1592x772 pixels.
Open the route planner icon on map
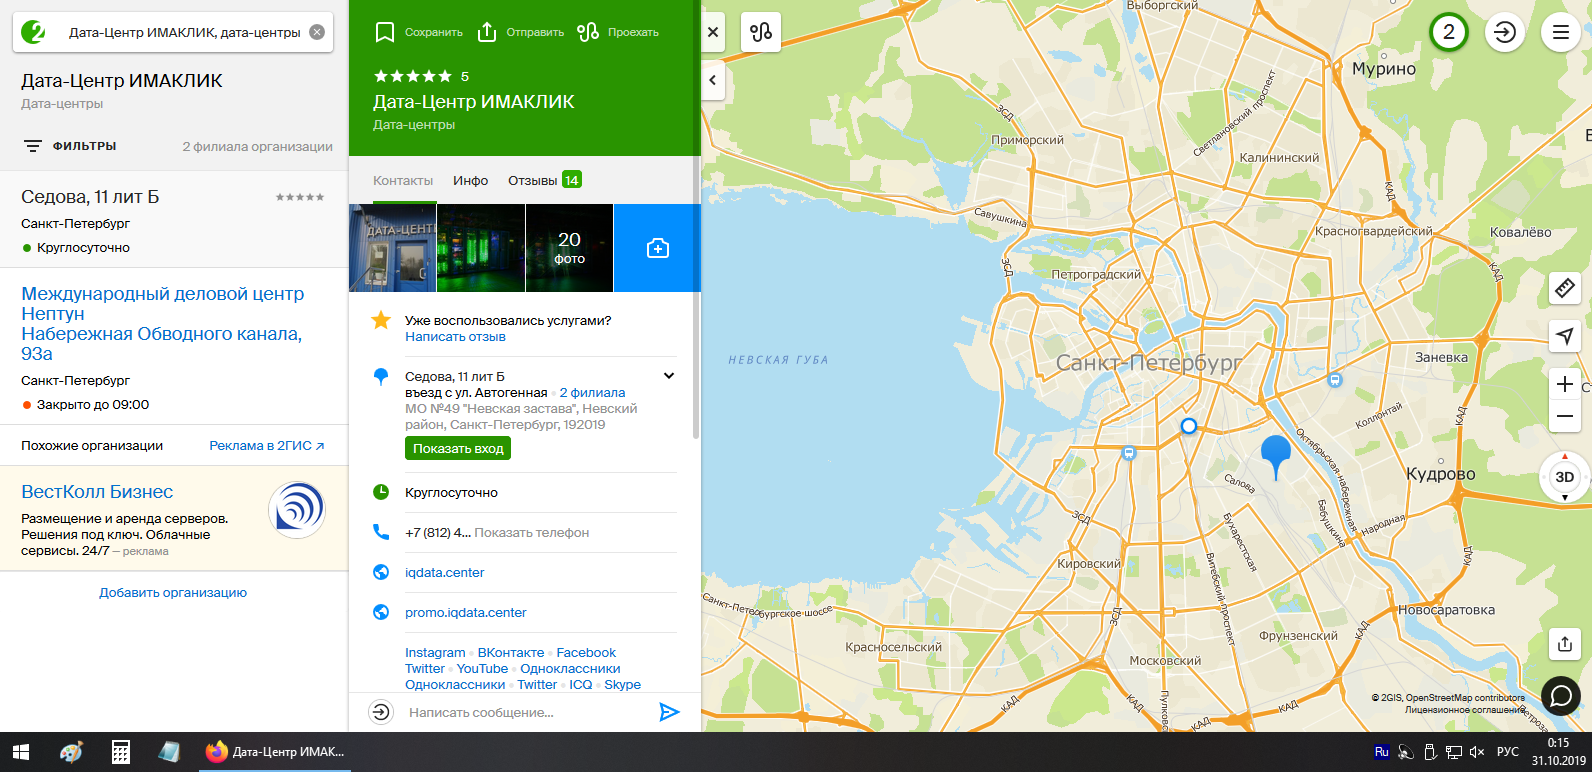pos(760,32)
